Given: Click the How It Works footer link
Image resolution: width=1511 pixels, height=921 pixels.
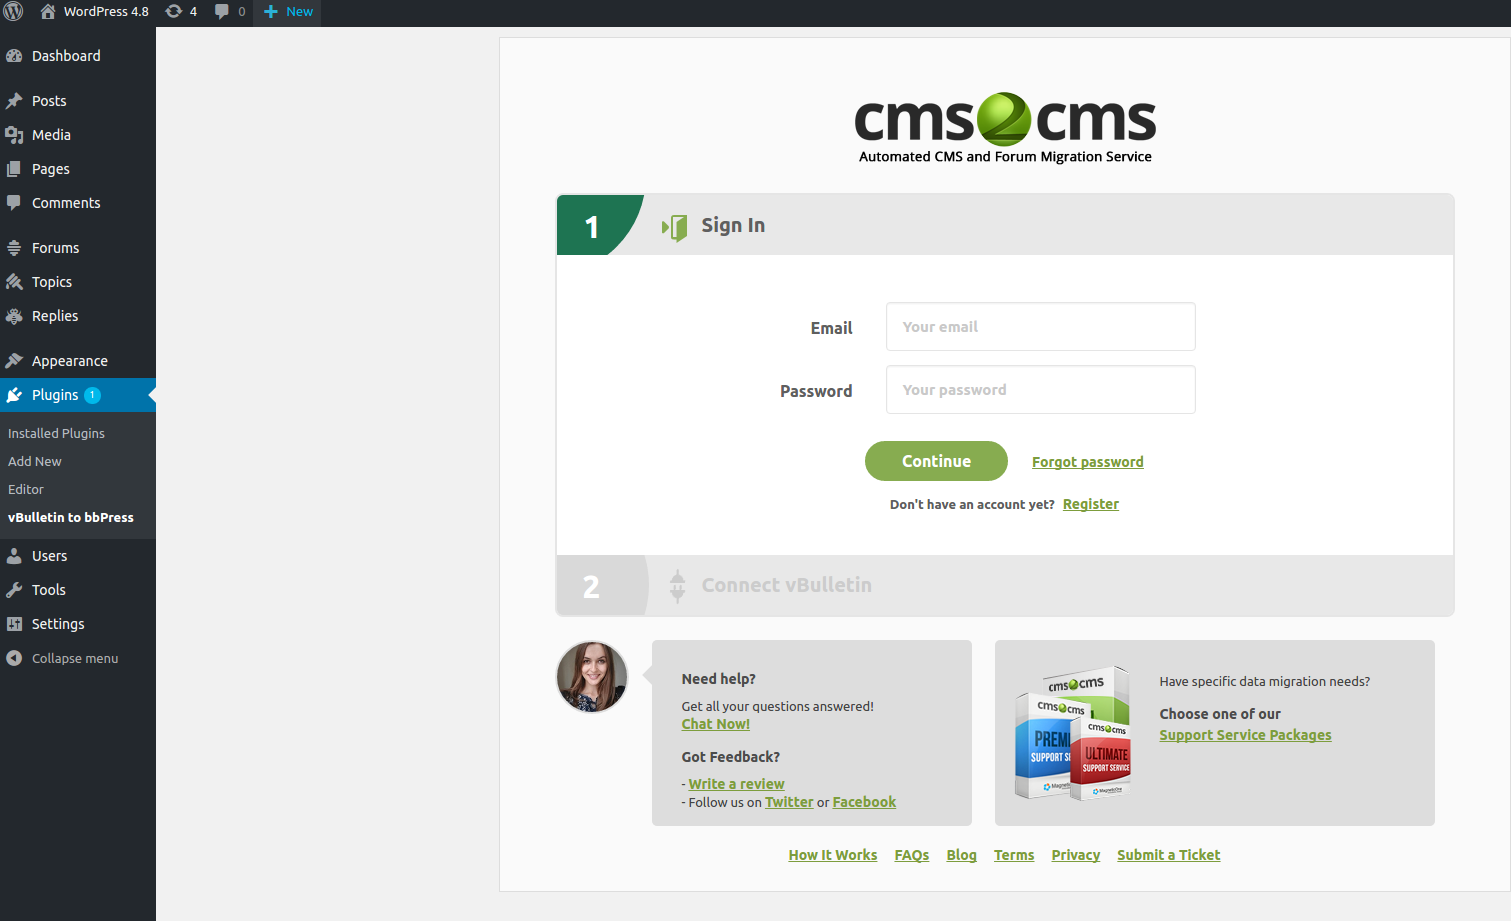Looking at the screenshot, I should click(x=833, y=855).
